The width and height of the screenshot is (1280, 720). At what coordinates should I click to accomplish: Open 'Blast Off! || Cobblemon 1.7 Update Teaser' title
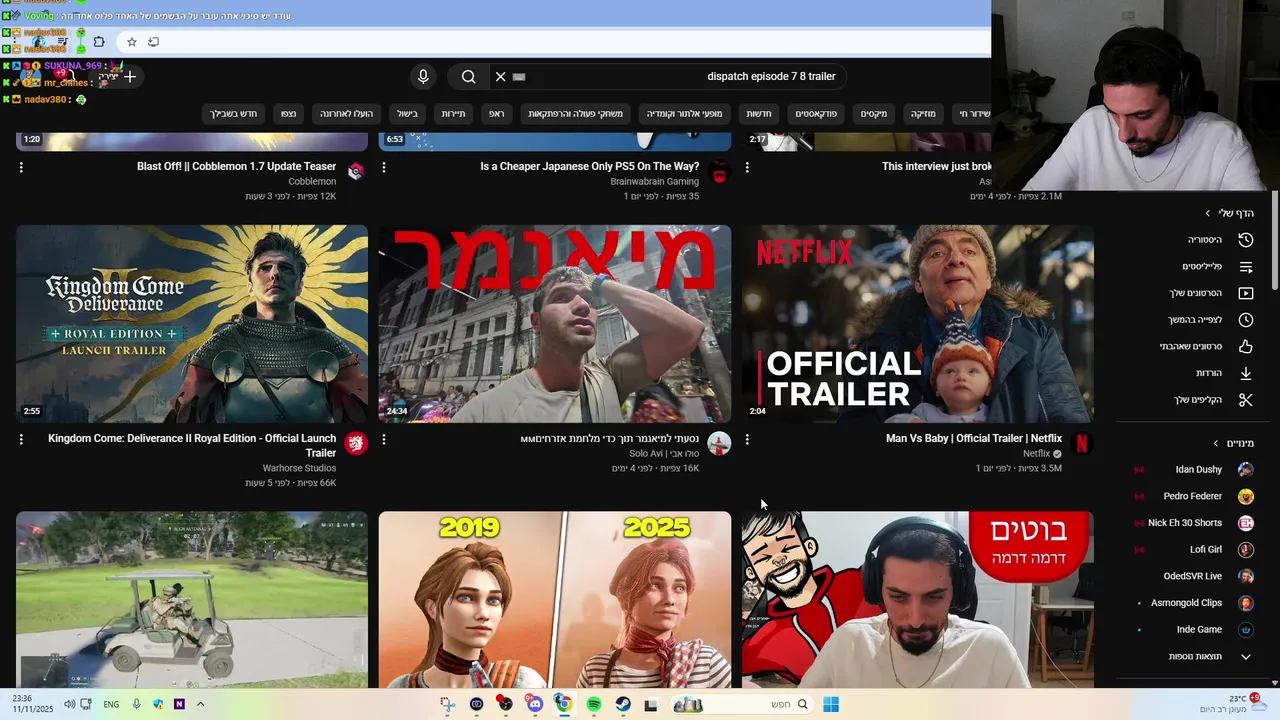pyautogui.click(x=236, y=167)
